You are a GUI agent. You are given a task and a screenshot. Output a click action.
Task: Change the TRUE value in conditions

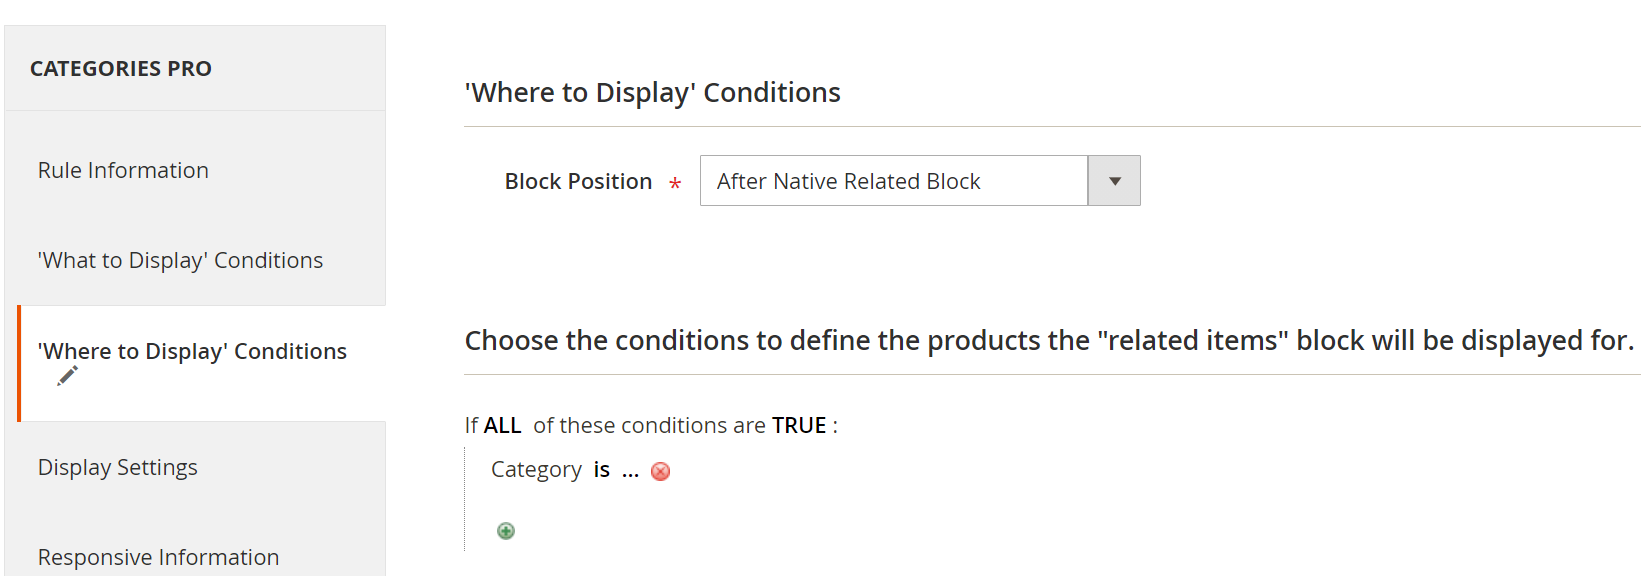tap(798, 426)
